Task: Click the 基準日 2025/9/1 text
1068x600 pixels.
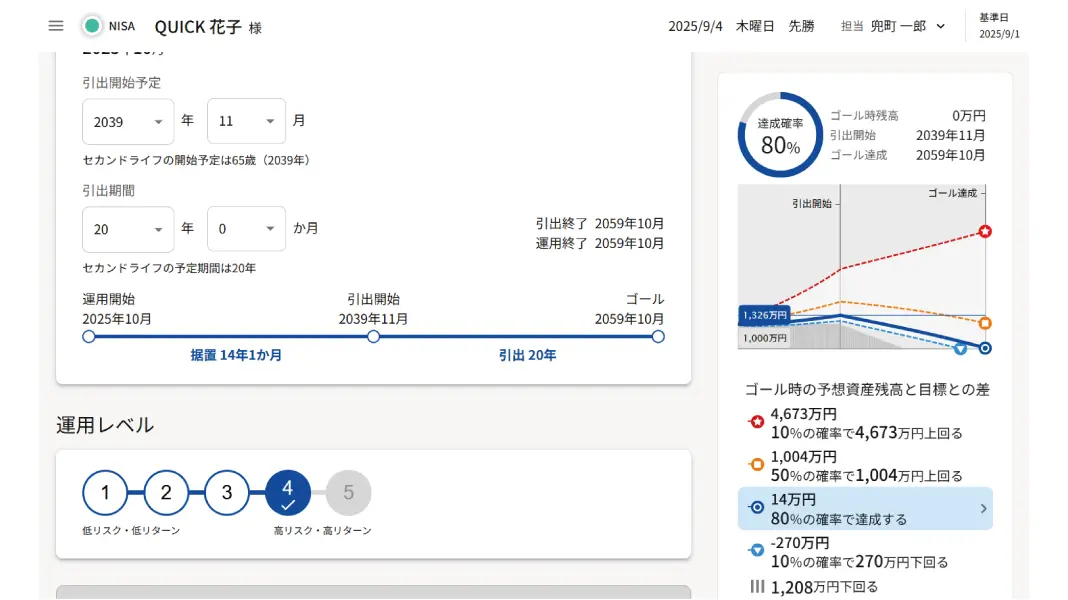Action: point(999,26)
